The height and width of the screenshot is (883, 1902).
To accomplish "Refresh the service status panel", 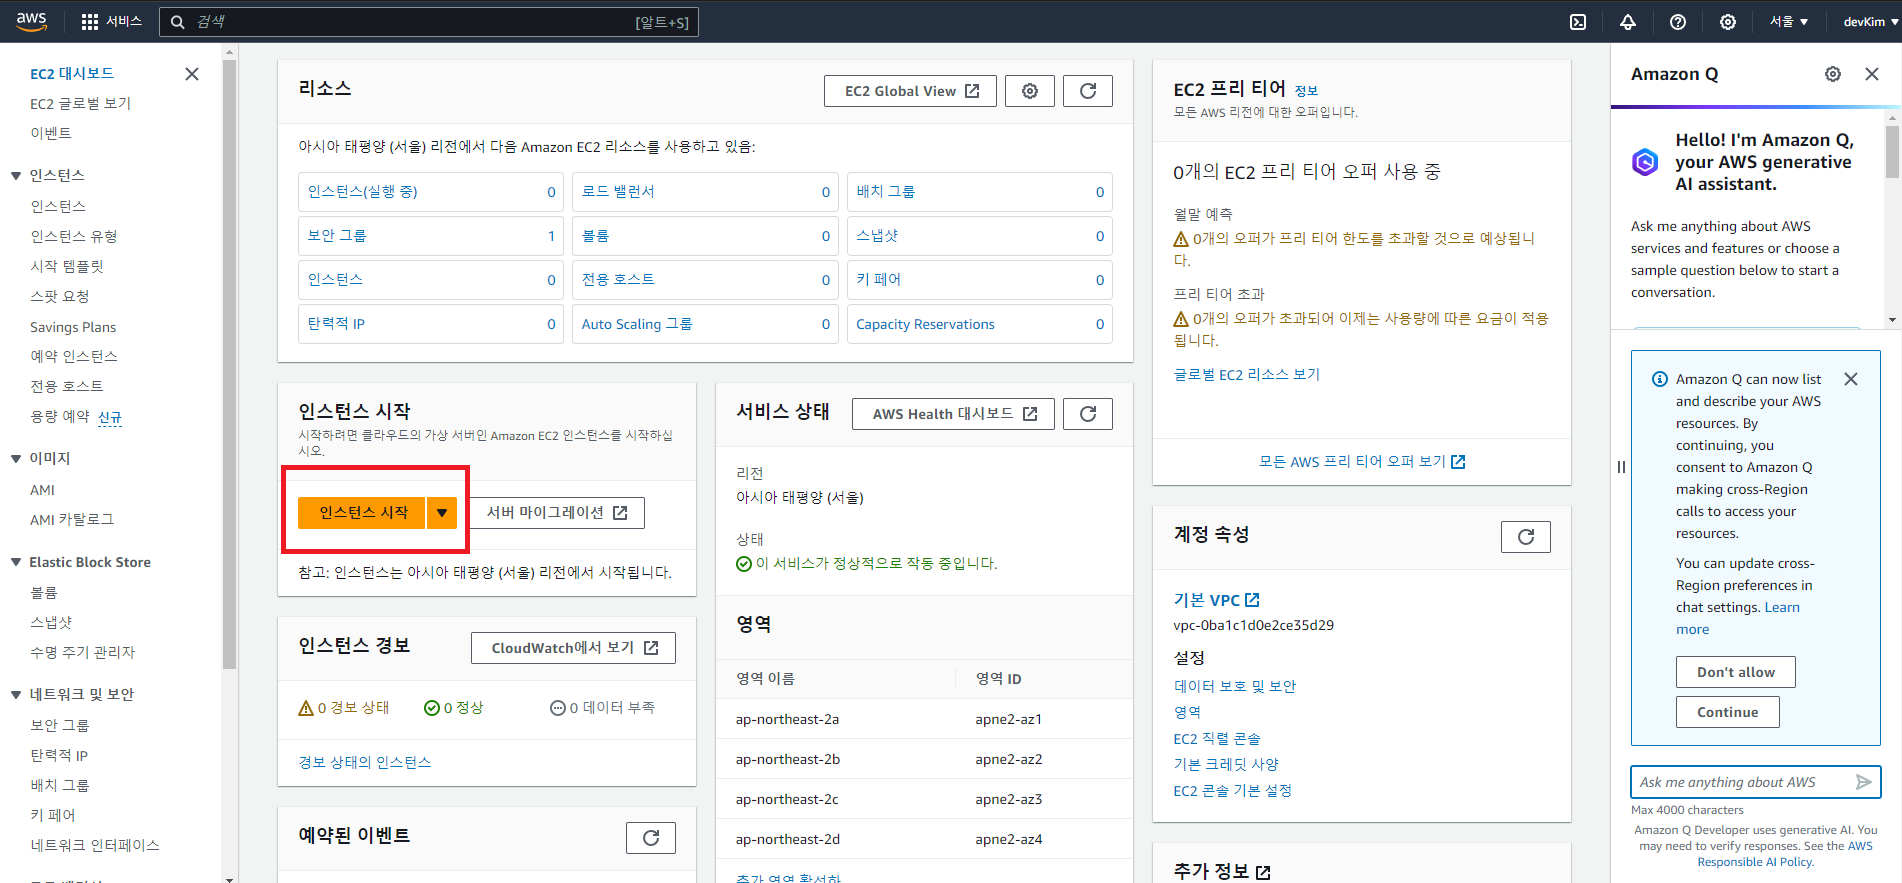I will pyautogui.click(x=1088, y=414).
